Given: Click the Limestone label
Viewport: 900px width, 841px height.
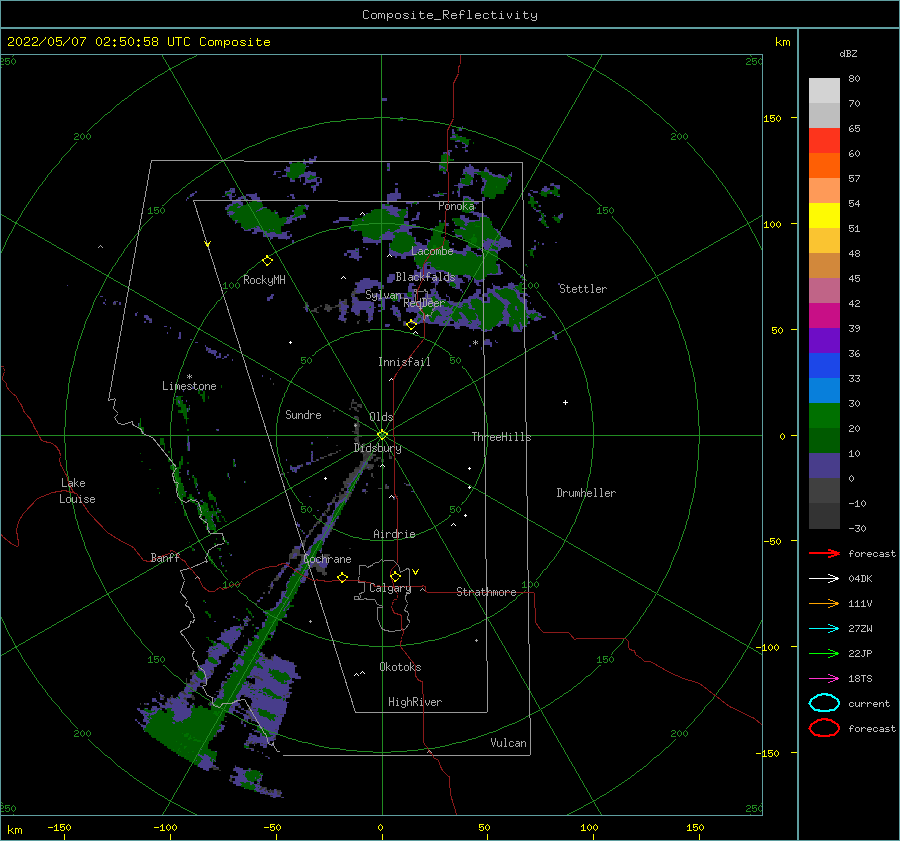Looking at the screenshot, I should 189,386.
